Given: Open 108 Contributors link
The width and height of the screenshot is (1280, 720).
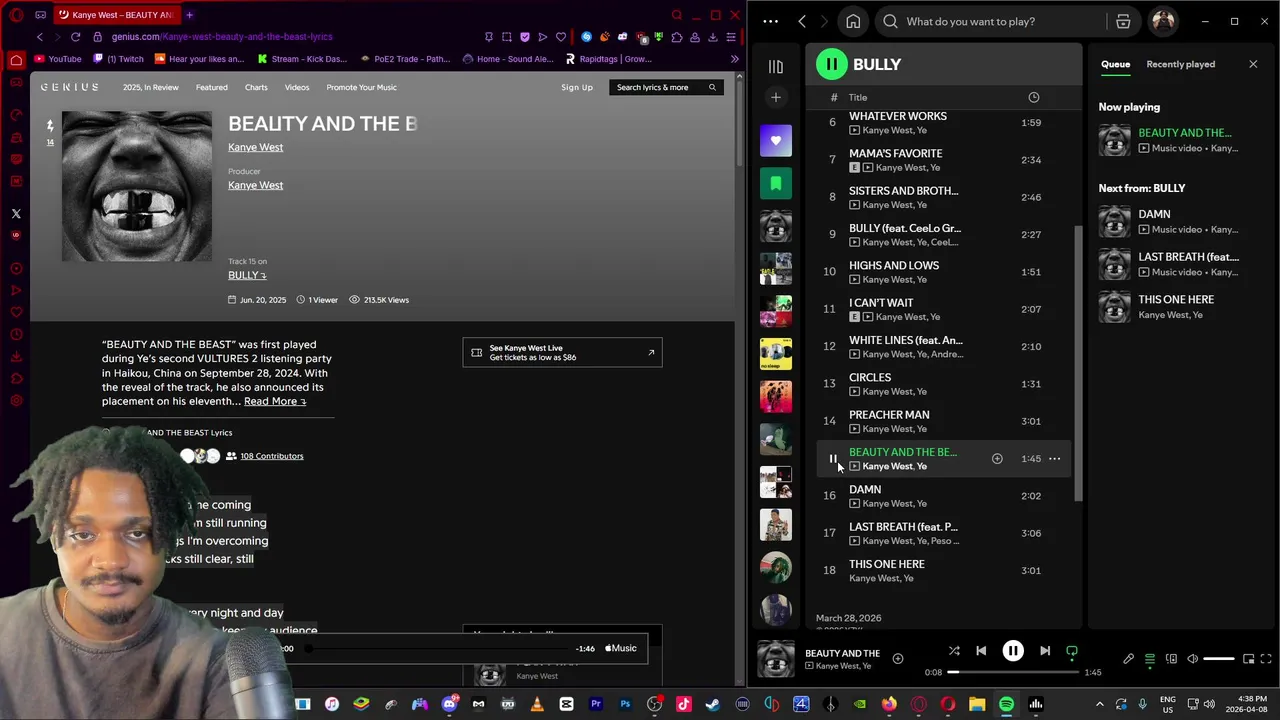Looking at the screenshot, I should tap(271, 456).
